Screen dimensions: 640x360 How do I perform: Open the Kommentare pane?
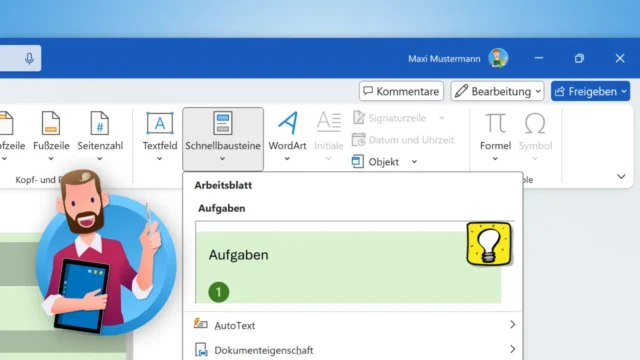401,91
